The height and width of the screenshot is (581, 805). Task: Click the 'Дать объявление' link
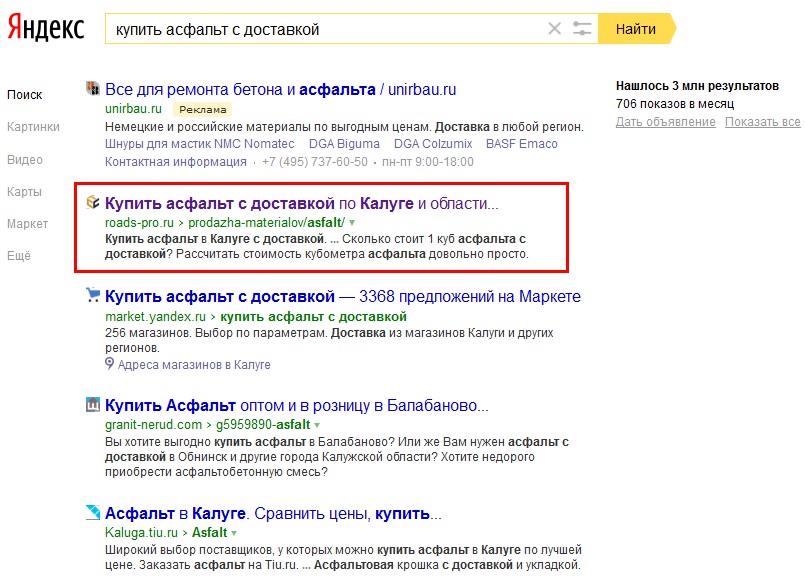(665, 122)
